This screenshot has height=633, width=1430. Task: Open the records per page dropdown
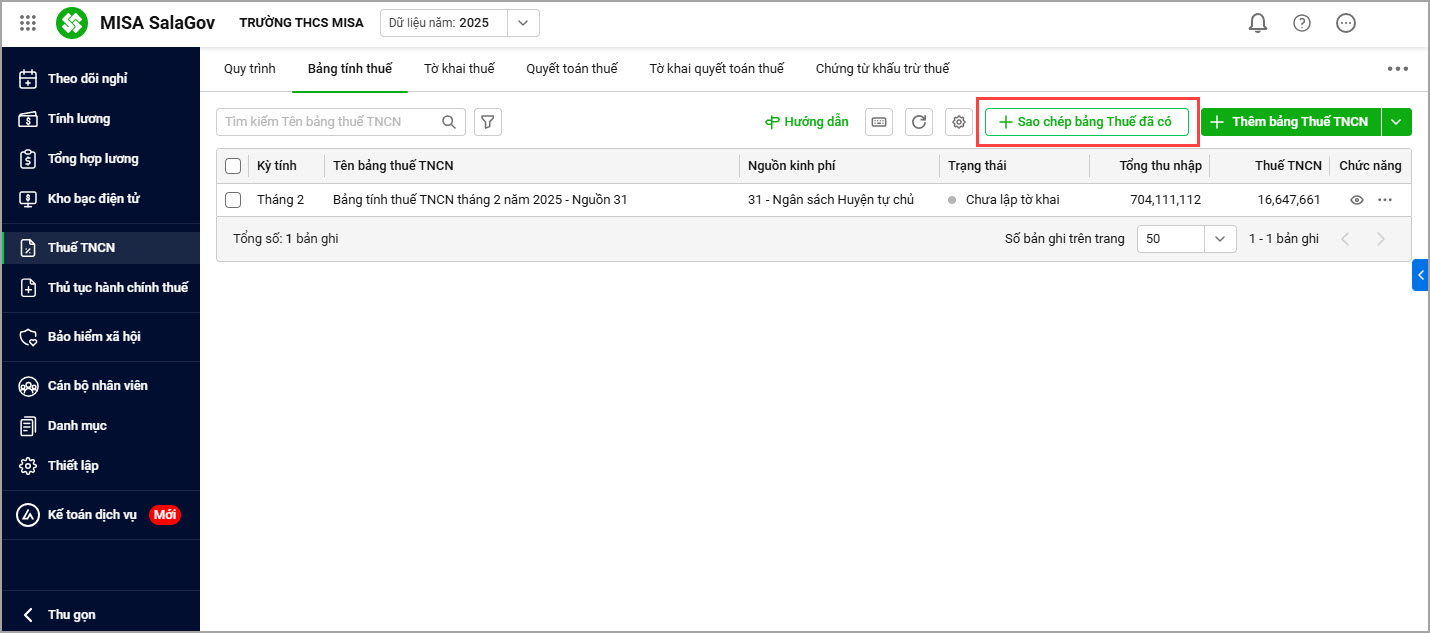pyautogui.click(x=1219, y=239)
